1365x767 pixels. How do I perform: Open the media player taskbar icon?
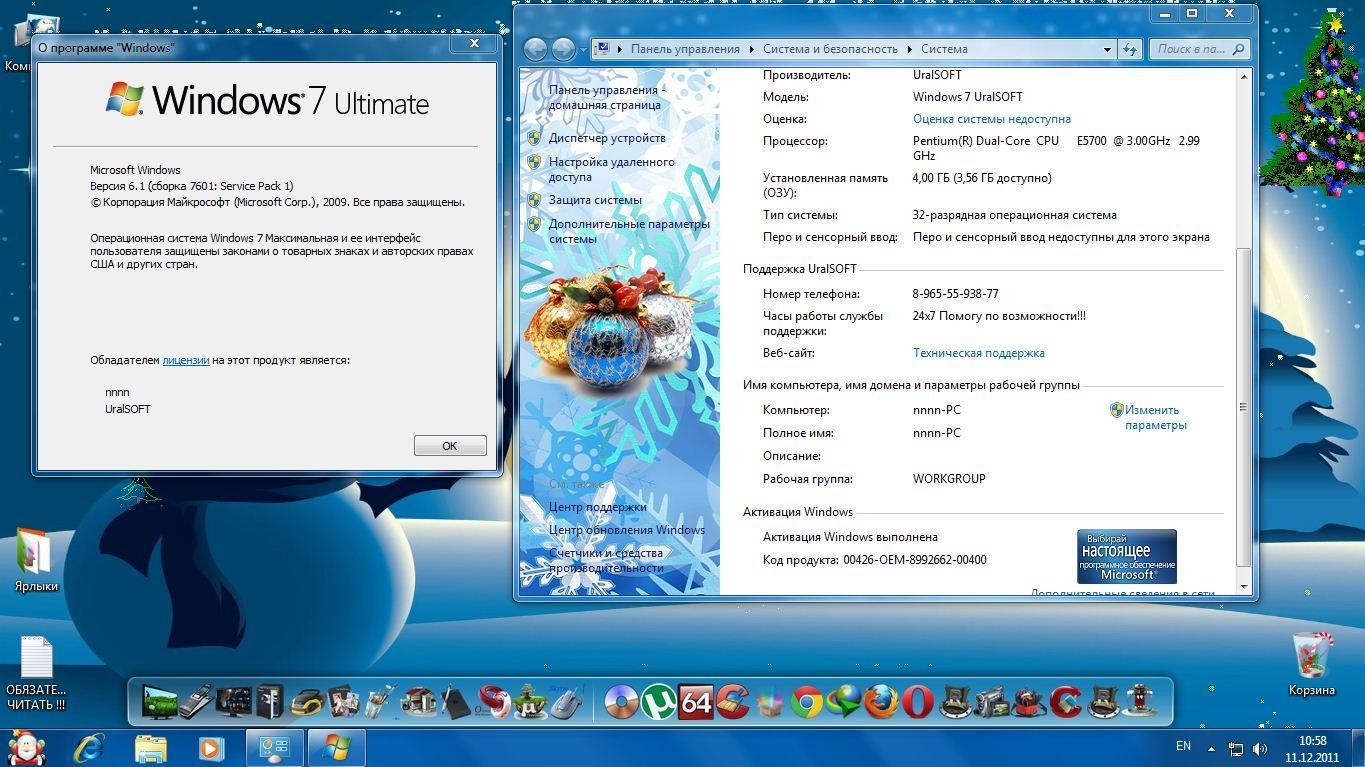click(x=210, y=747)
